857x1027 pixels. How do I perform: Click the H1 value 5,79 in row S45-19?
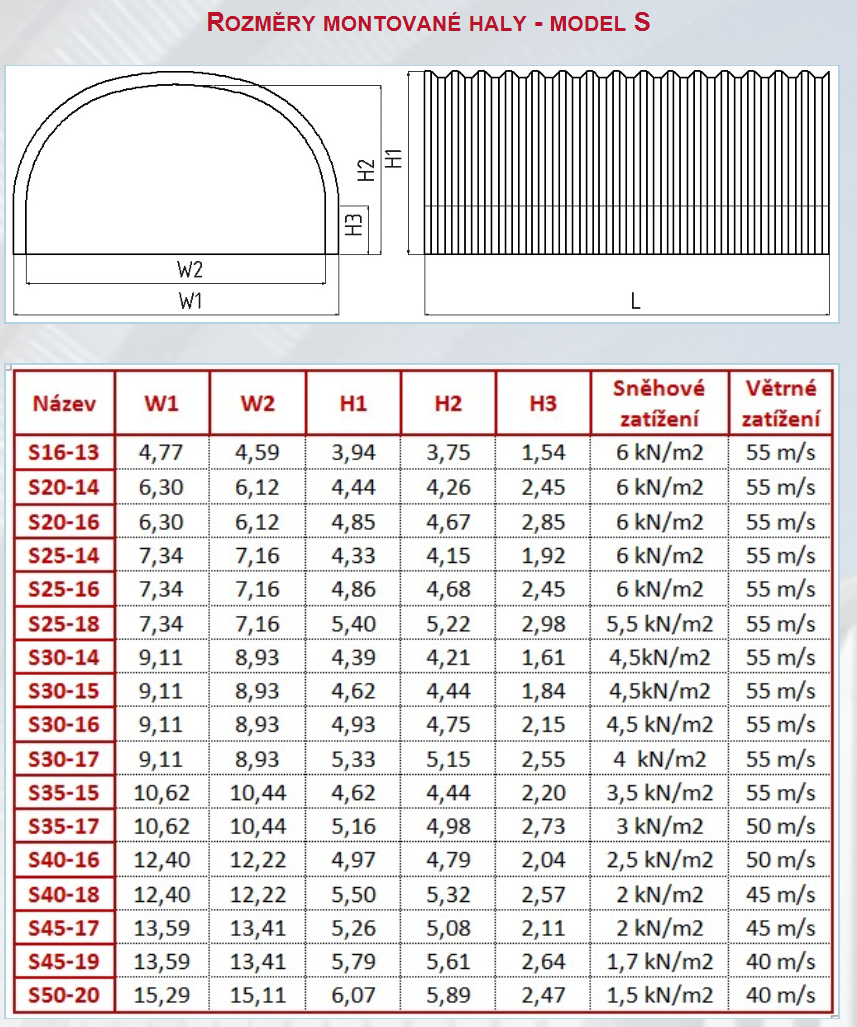point(353,962)
